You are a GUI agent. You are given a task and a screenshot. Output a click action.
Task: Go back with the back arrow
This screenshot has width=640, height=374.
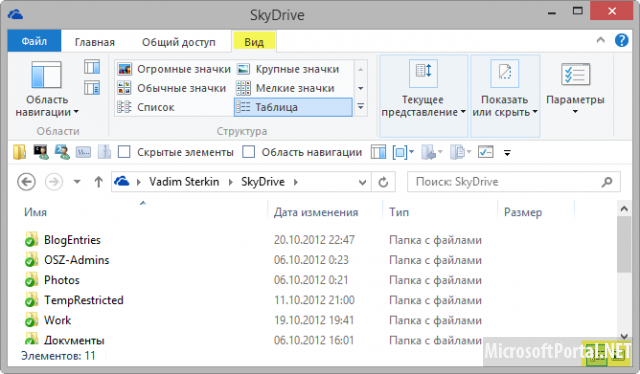coord(27,182)
